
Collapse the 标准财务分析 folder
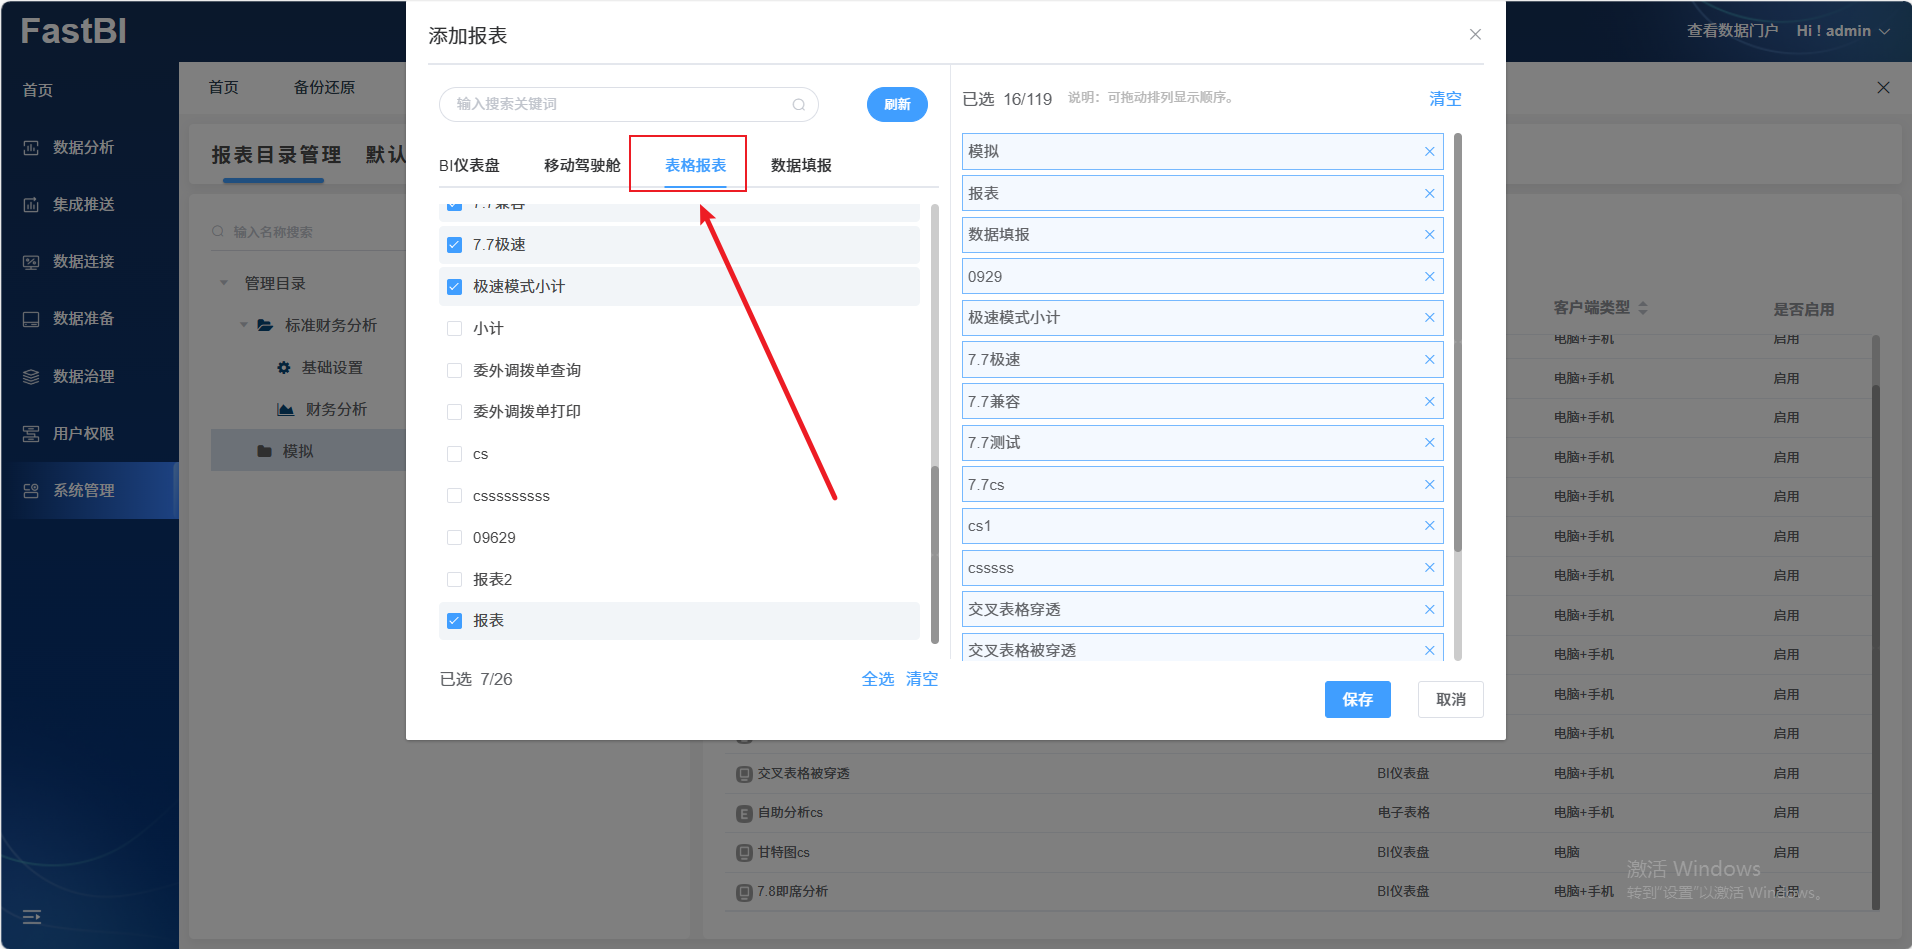pyautogui.click(x=244, y=326)
